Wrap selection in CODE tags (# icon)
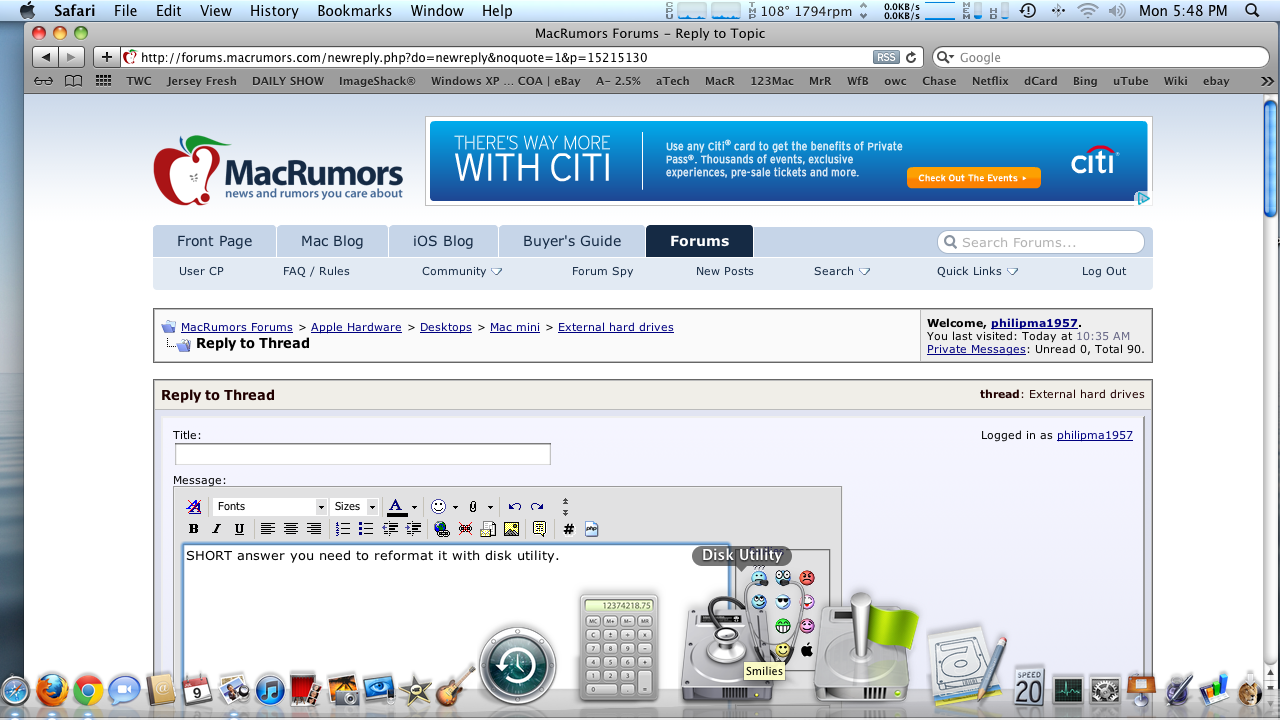 click(569, 529)
